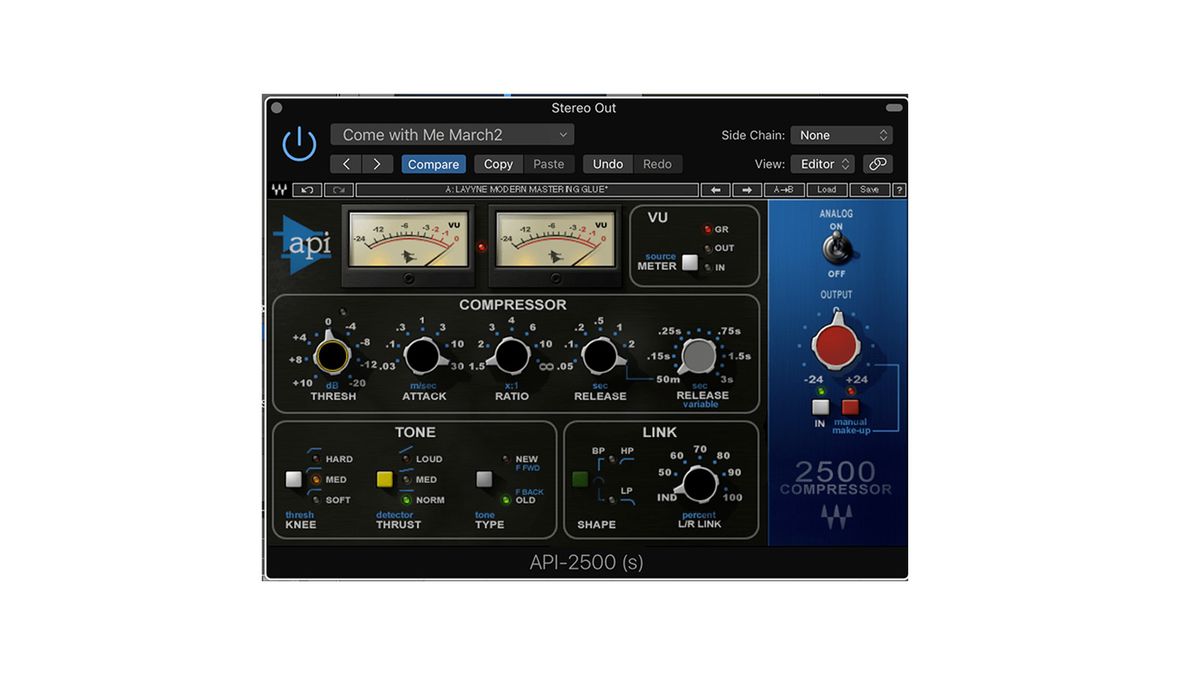Open the View Editor dropdown
Screen dimensions: 1200x675
click(823, 164)
